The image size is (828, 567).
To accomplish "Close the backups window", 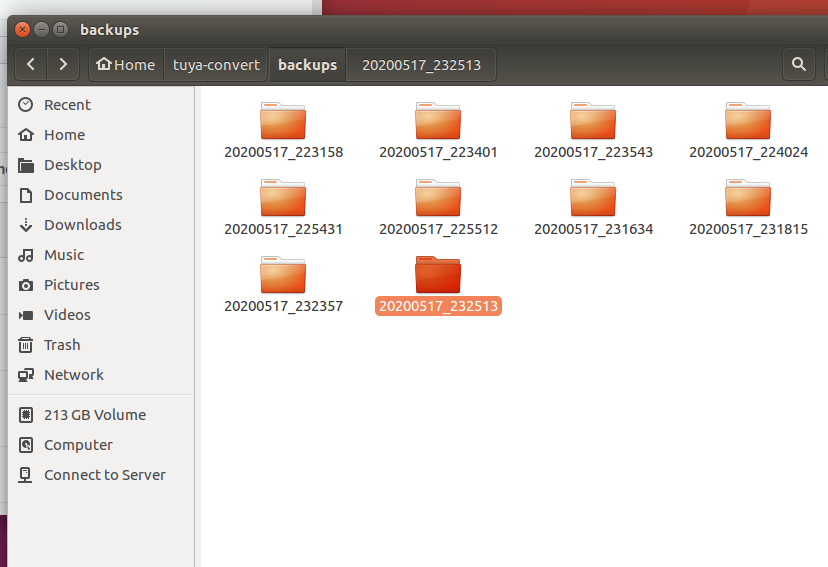I will click(x=22, y=30).
